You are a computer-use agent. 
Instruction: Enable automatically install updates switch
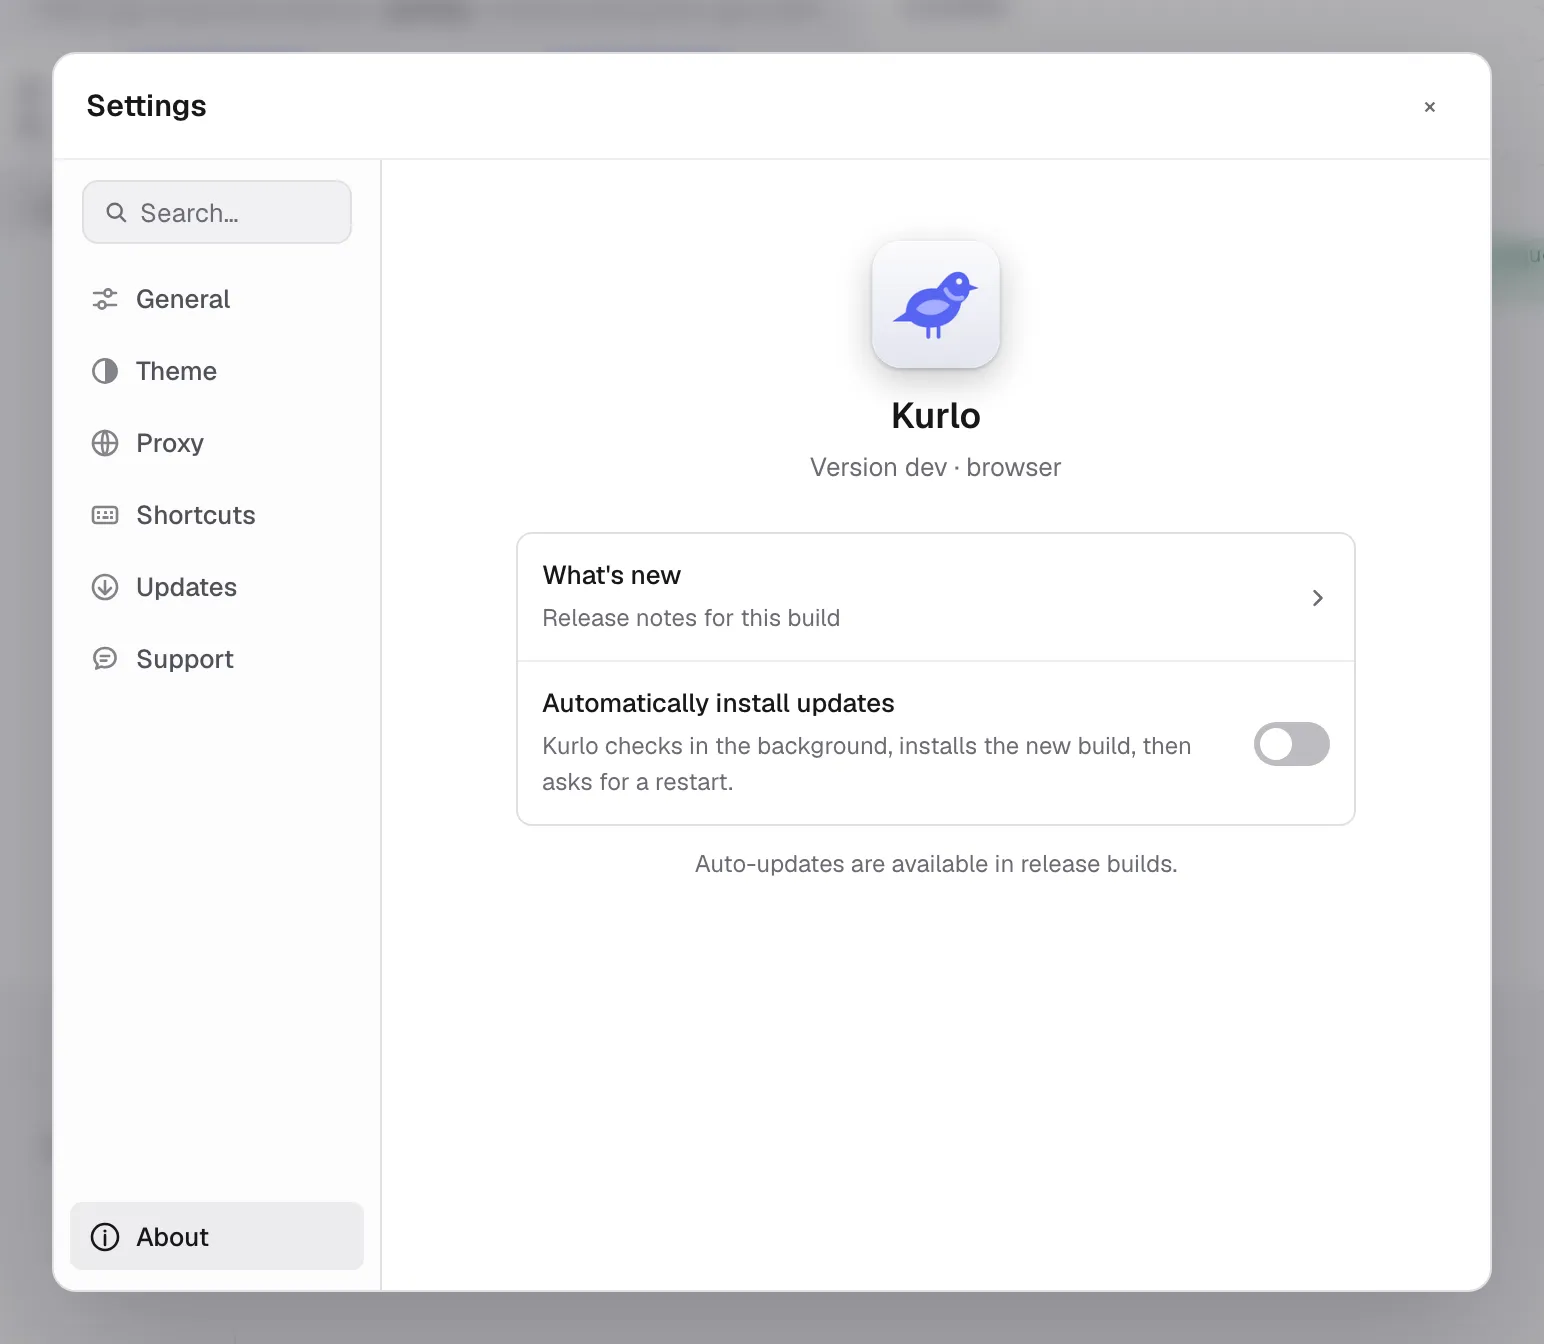(x=1292, y=744)
